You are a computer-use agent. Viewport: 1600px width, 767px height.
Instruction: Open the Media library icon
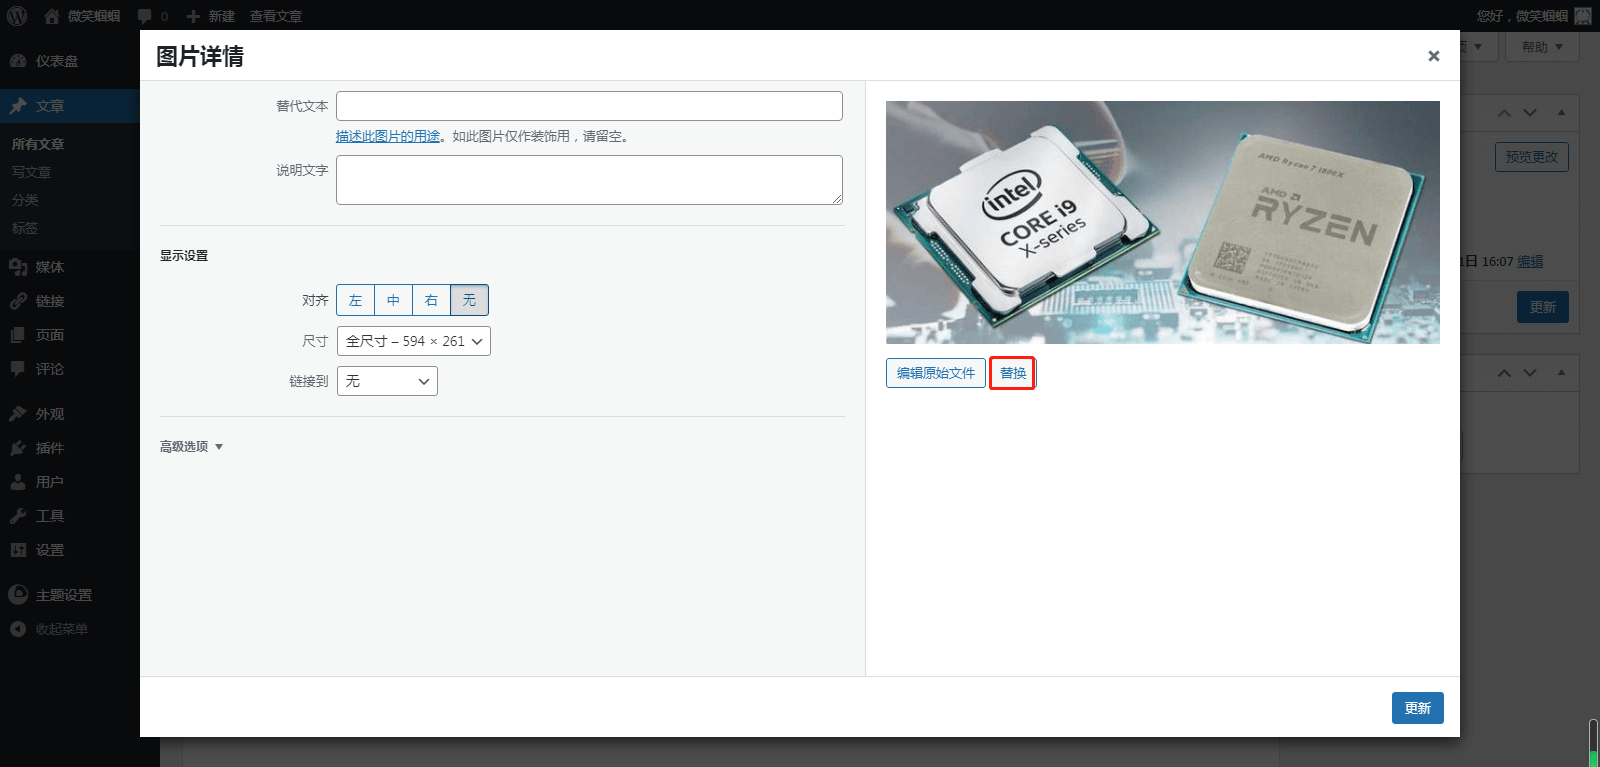[x=18, y=267]
